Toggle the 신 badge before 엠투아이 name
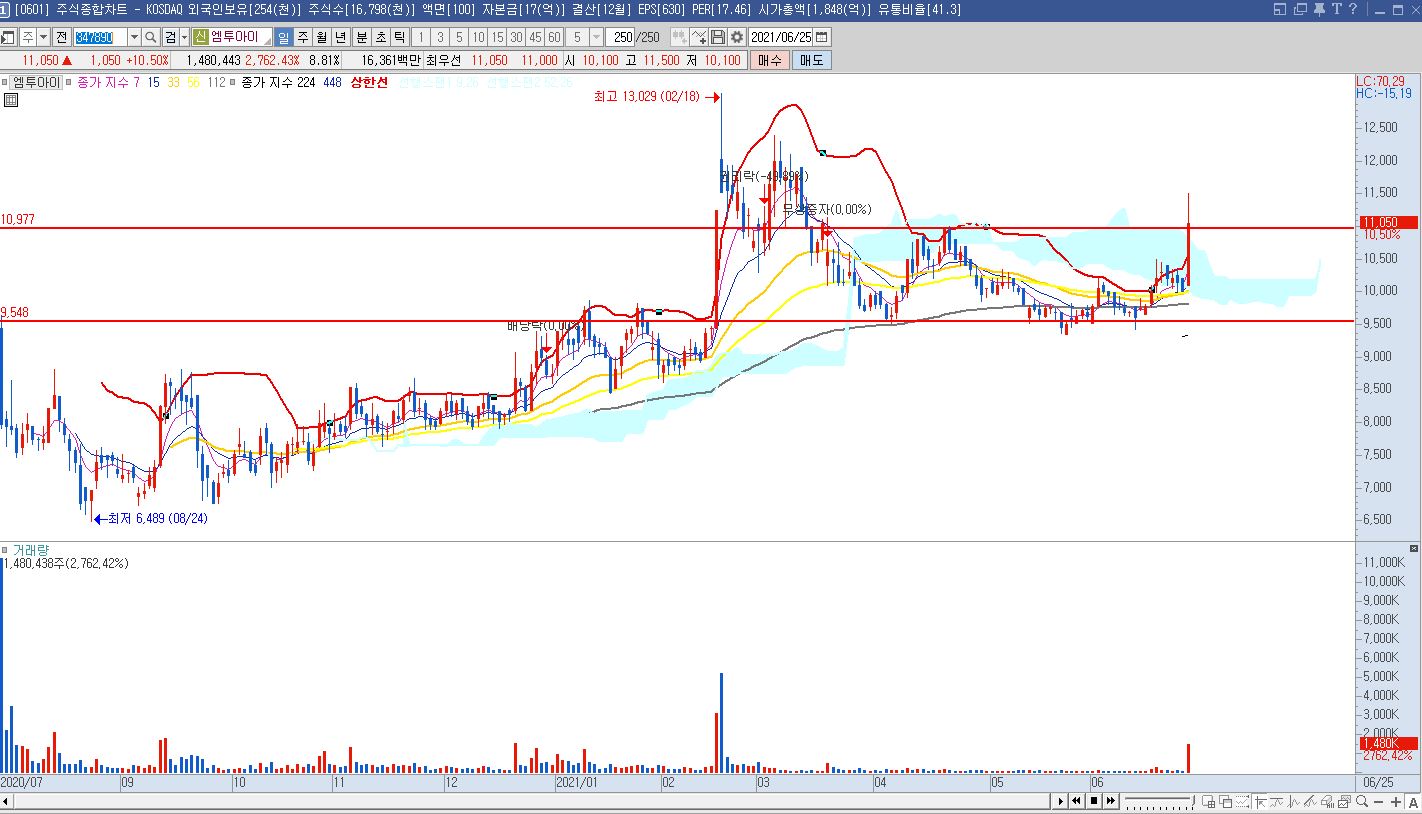Image resolution: width=1422 pixels, height=814 pixels. coord(200,37)
